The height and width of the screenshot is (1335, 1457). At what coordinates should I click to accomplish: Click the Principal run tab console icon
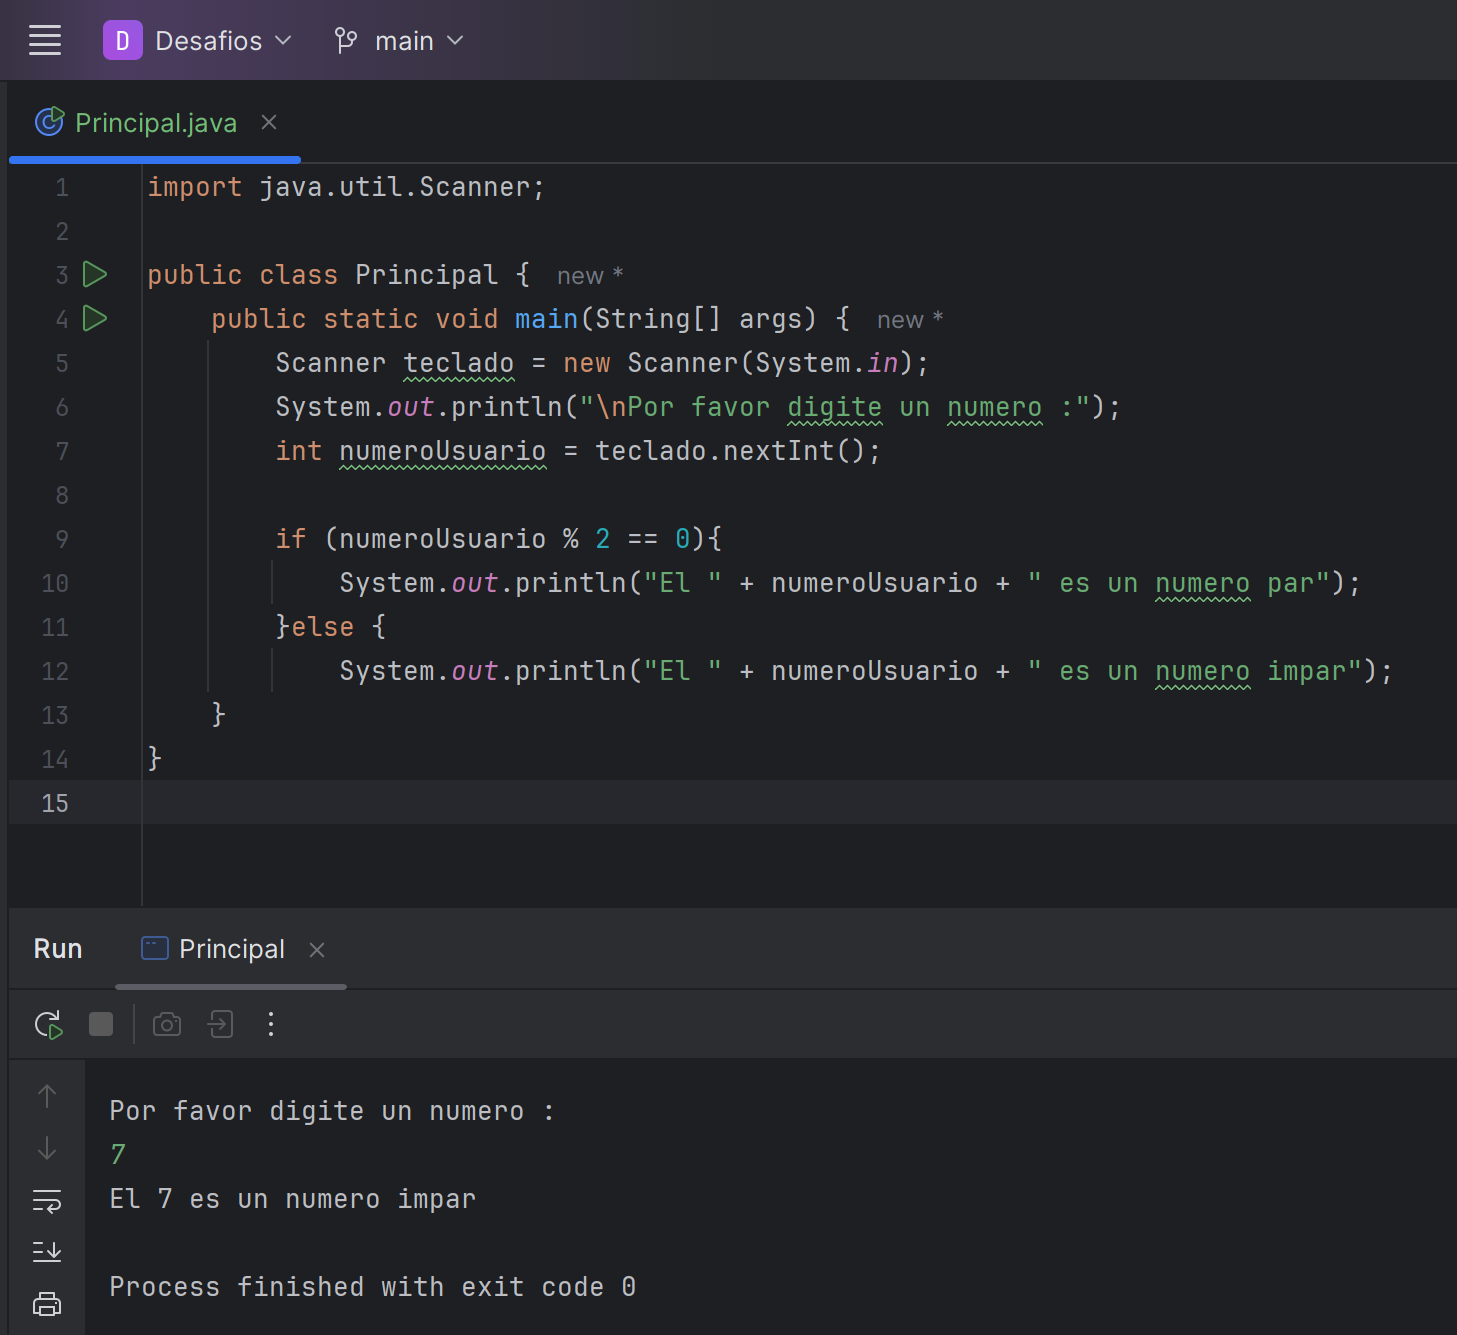pyautogui.click(x=155, y=948)
